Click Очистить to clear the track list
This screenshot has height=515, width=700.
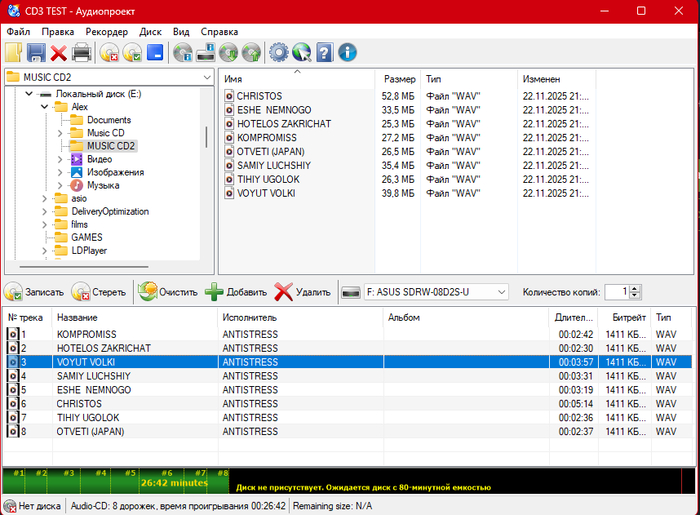click(168, 292)
